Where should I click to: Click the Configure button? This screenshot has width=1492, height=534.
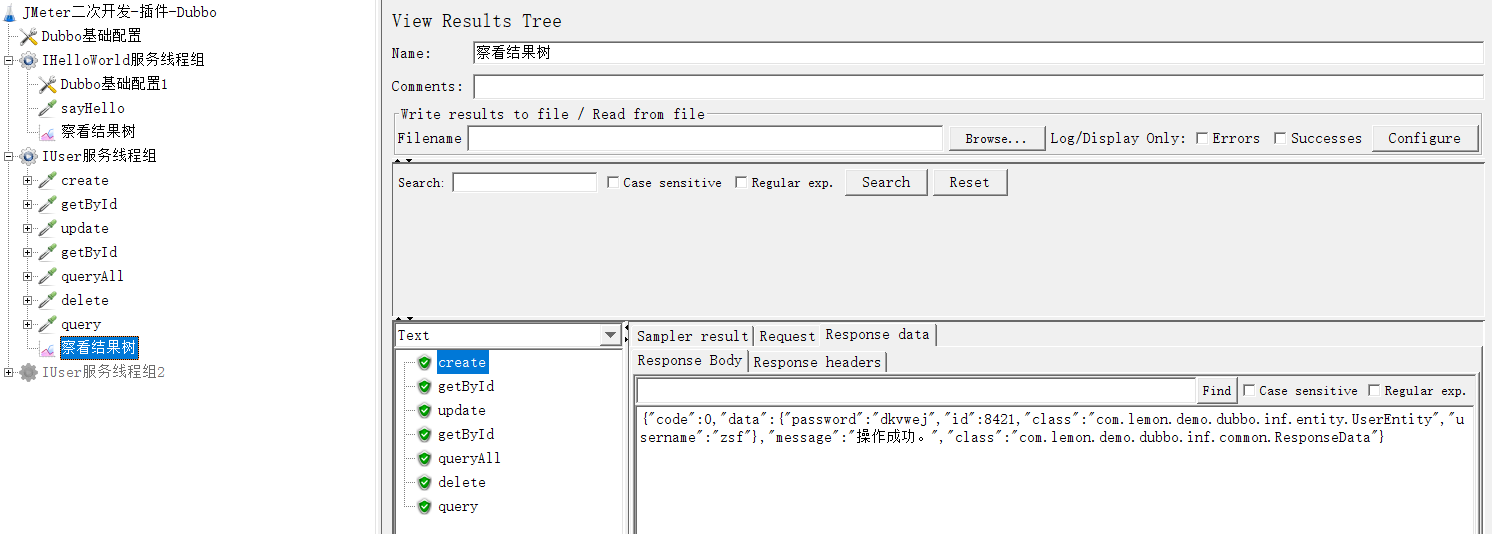(1424, 139)
